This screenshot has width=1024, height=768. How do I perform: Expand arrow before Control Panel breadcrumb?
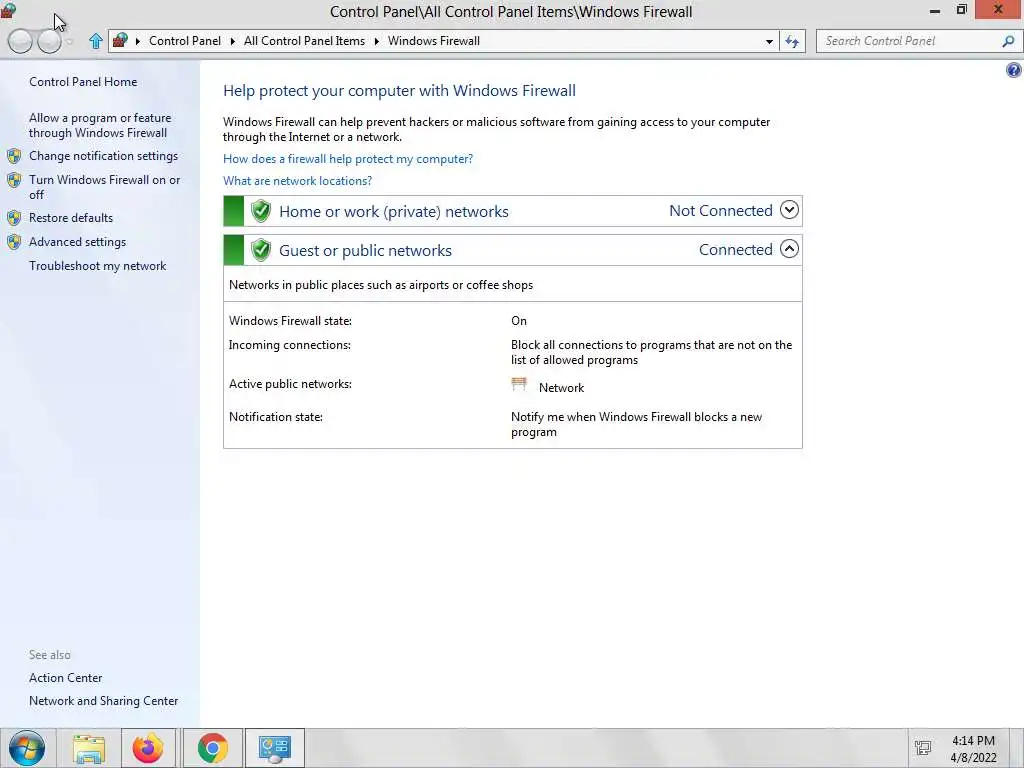[138, 41]
